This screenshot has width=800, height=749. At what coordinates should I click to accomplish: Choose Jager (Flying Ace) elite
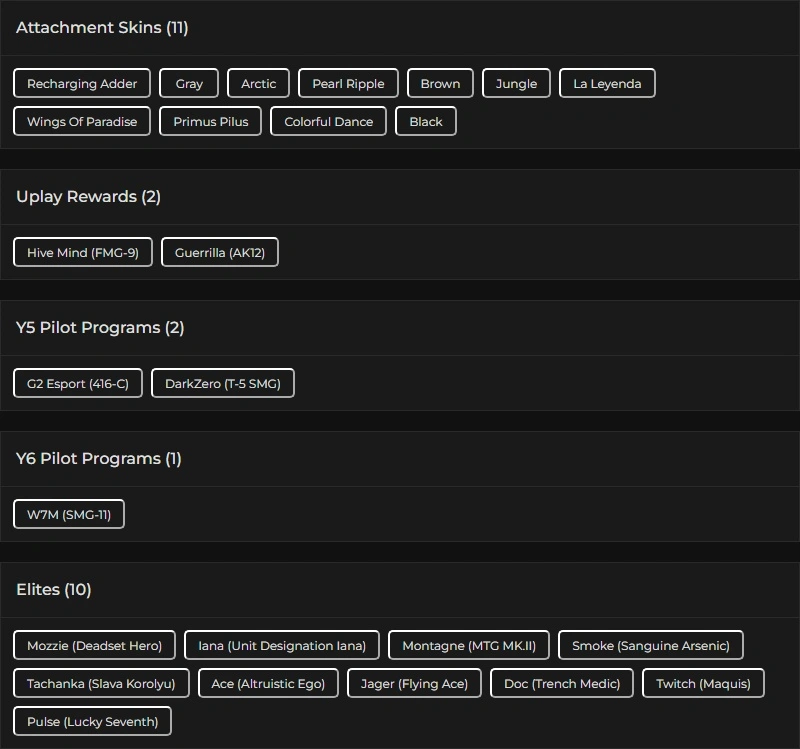[414, 683]
